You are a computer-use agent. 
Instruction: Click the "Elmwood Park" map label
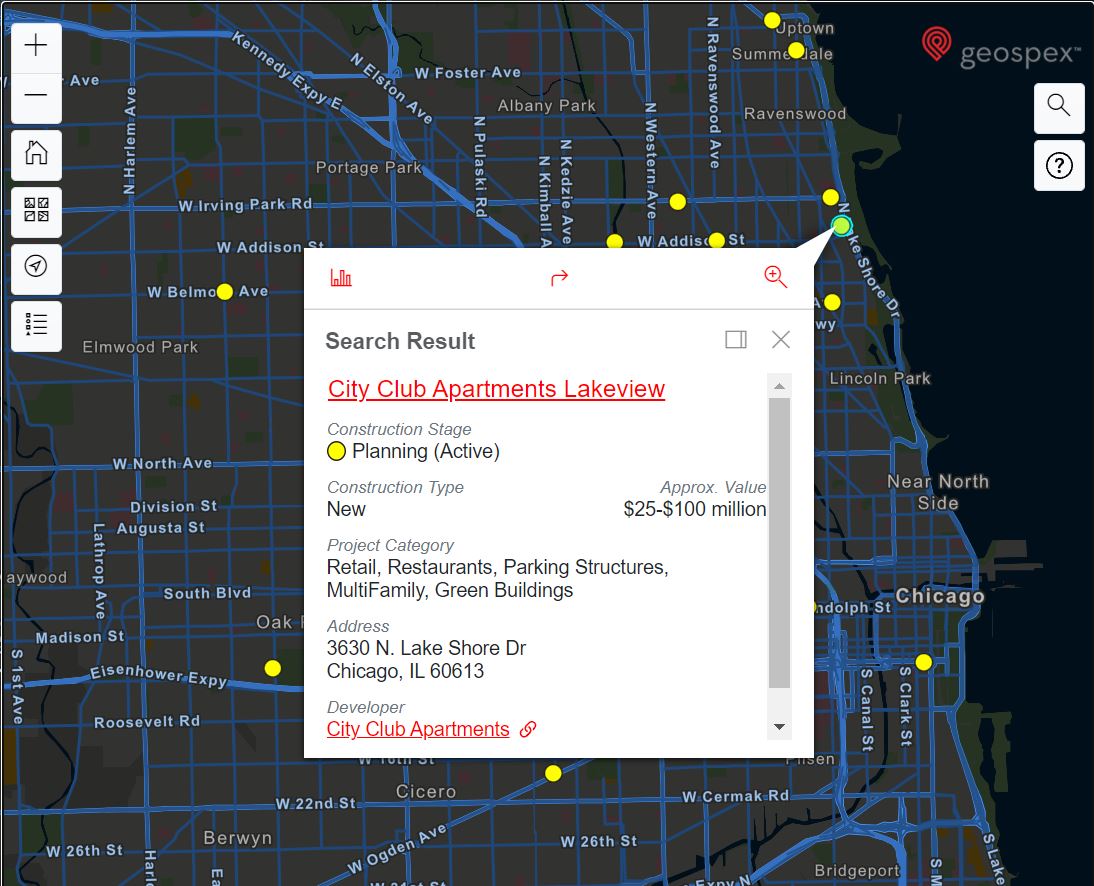[140, 347]
